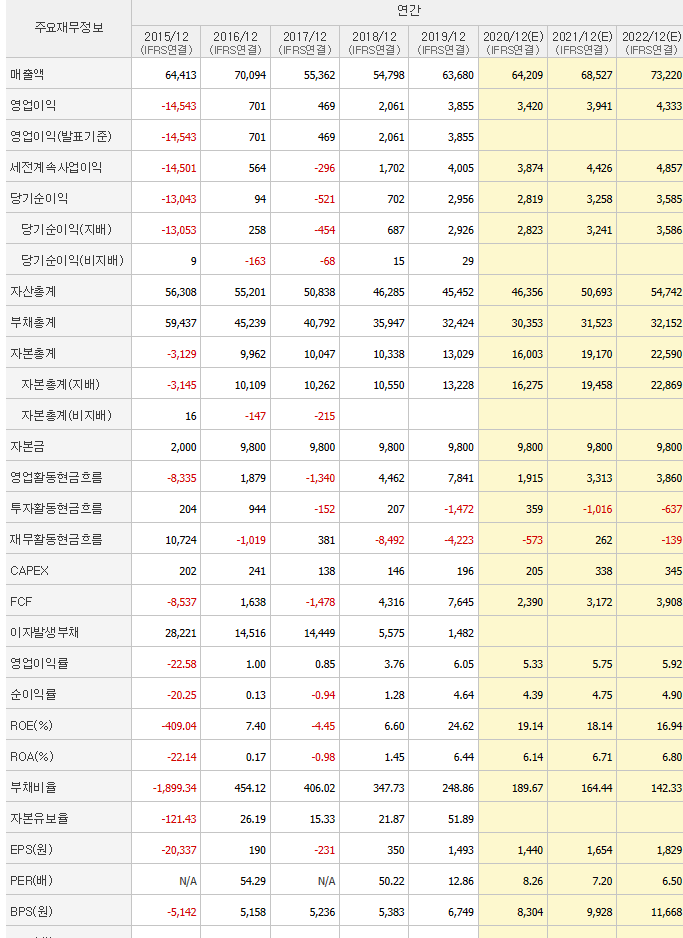Image resolution: width=683 pixels, height=938 pixels.
Task: Click the 70,094 sales value for 2016
Action: tap(250, 75)
